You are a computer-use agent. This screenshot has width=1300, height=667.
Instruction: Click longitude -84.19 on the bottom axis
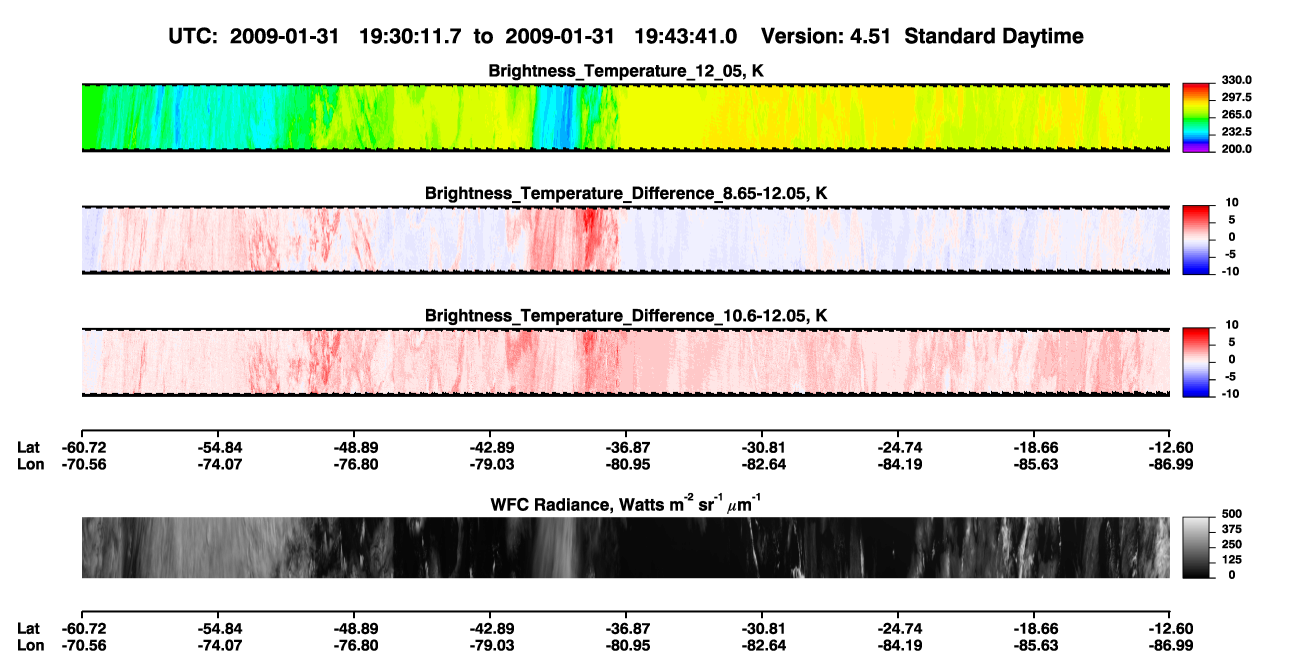[899, 645]
